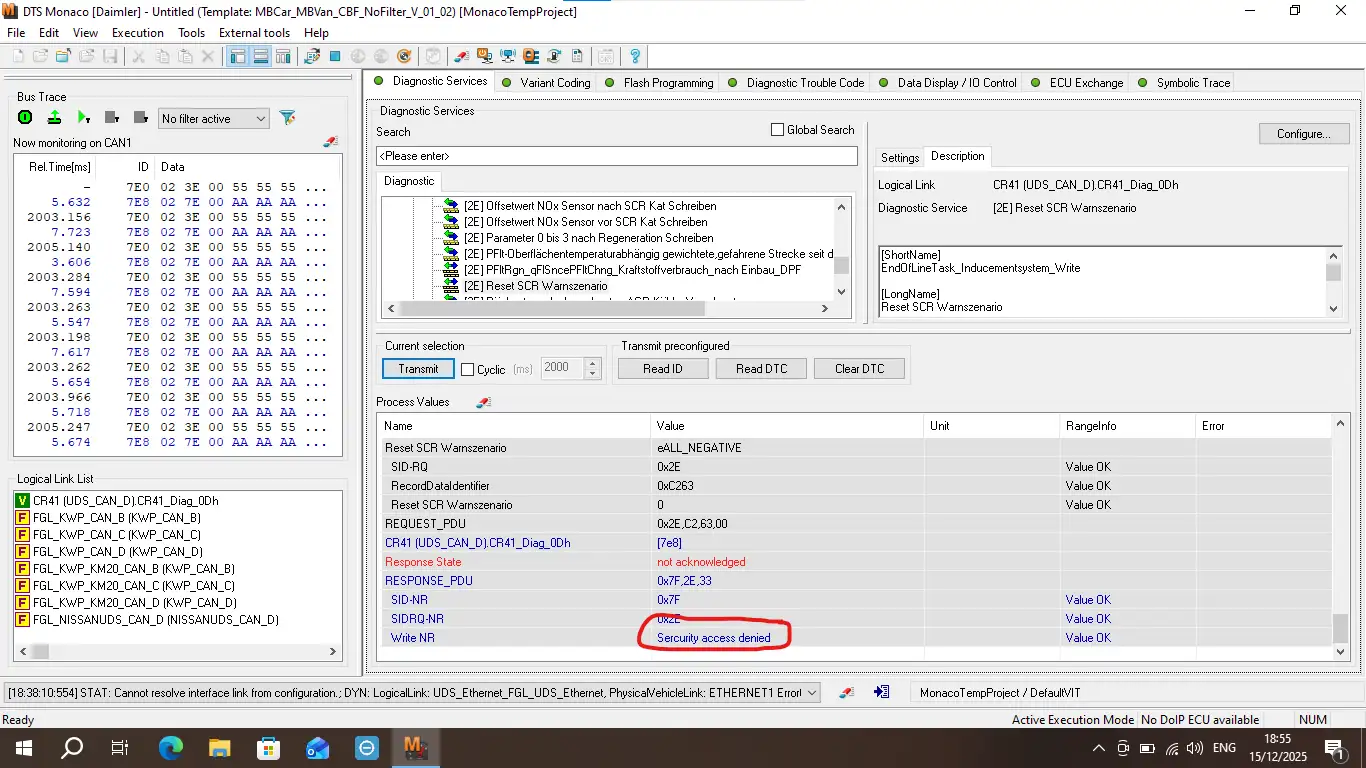Select '[2E] Offsetwert NOx Sensor vor SCR Kat Schreiben'
The width and height of the screenshot is (1366, 768).
click(x=586, y=222)
